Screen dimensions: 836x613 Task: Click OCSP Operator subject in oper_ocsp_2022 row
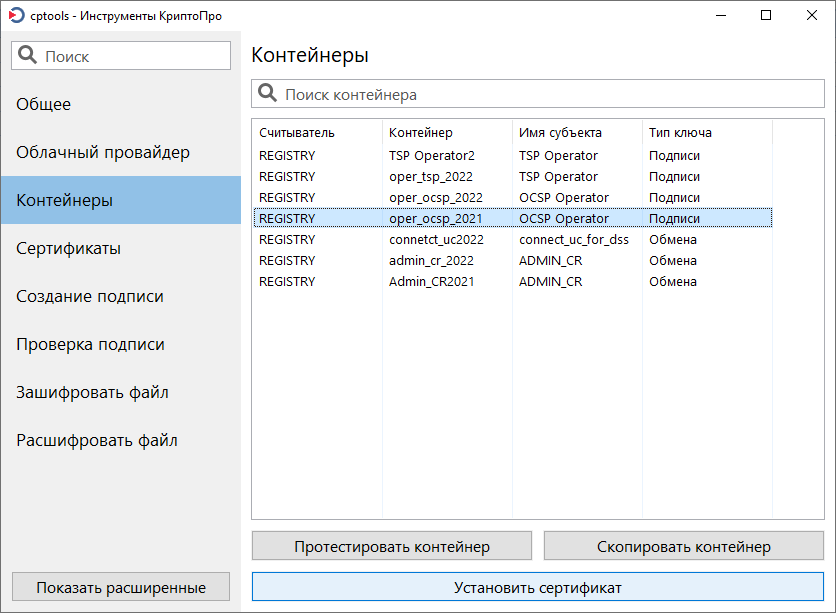(x=564, y=198)
